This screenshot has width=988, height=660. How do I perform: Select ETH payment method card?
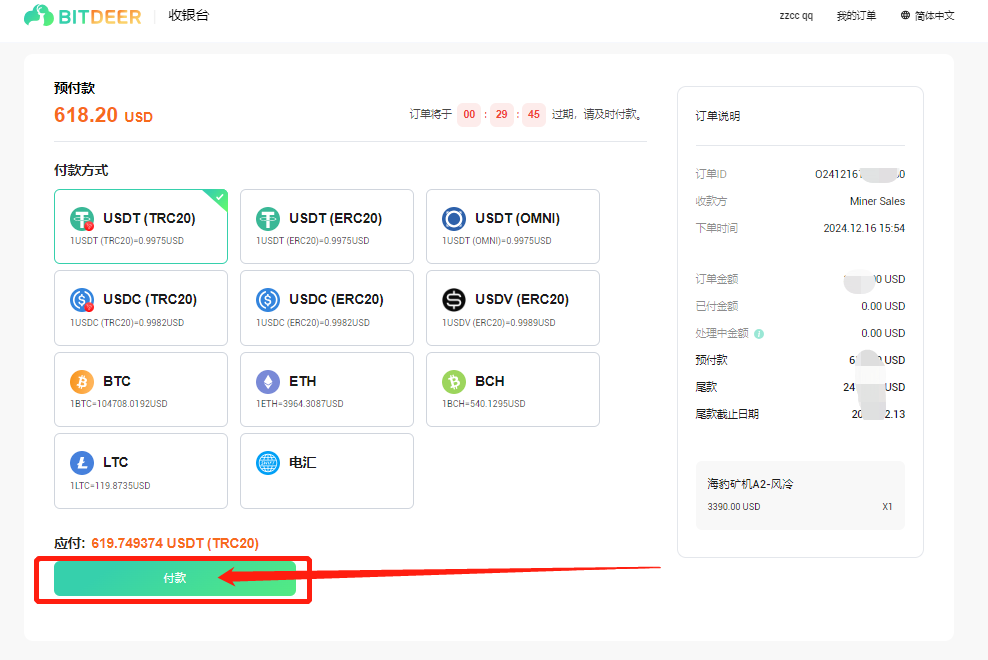point(327,389)
